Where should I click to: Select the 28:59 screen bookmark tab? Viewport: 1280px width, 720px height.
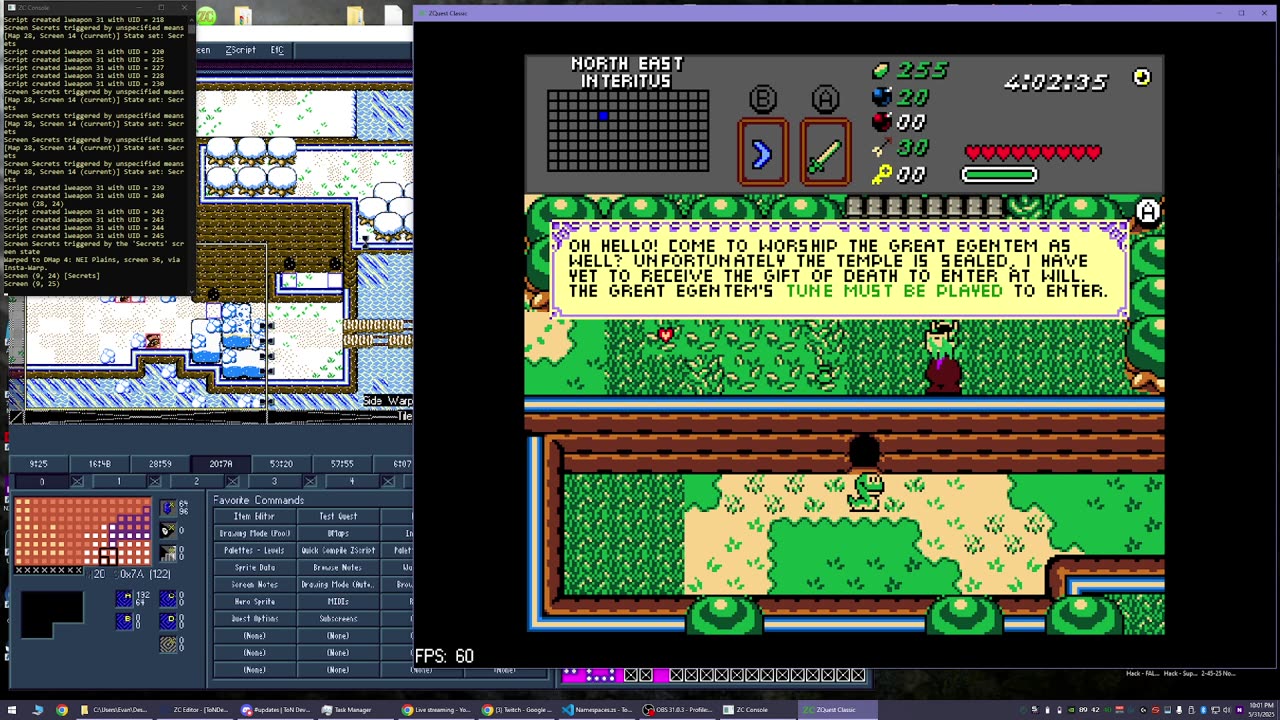160,464
